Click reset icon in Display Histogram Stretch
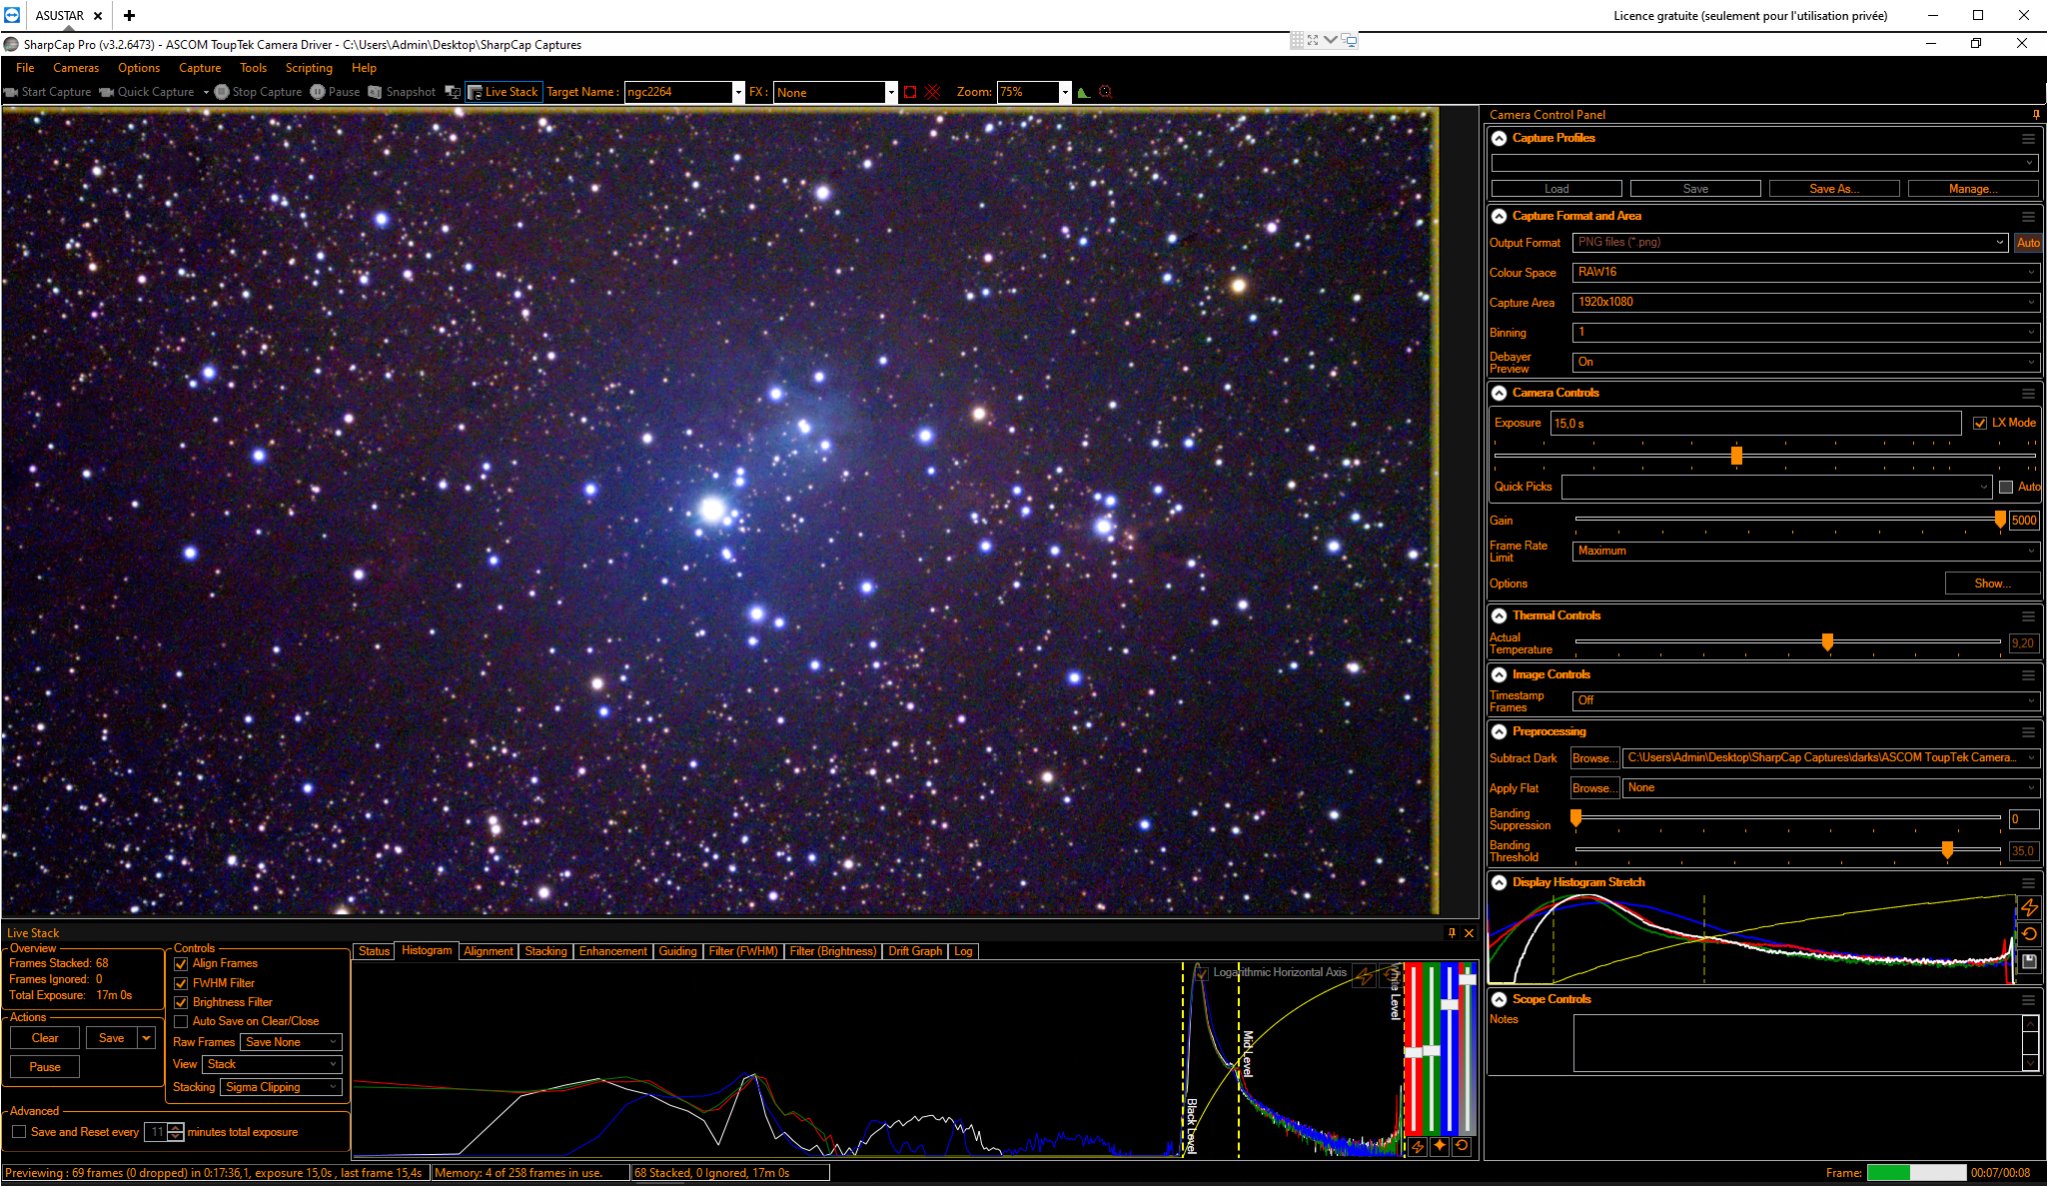 click(x=2029, y=935)
